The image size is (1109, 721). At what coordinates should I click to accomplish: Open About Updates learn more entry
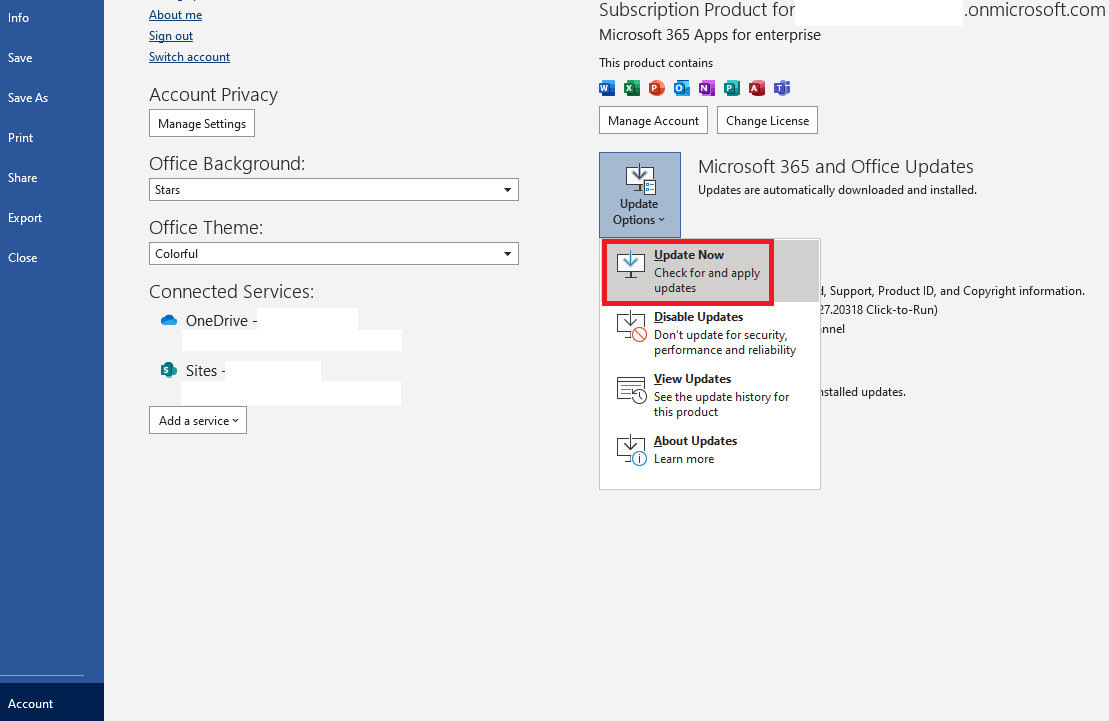pos(710,450)
